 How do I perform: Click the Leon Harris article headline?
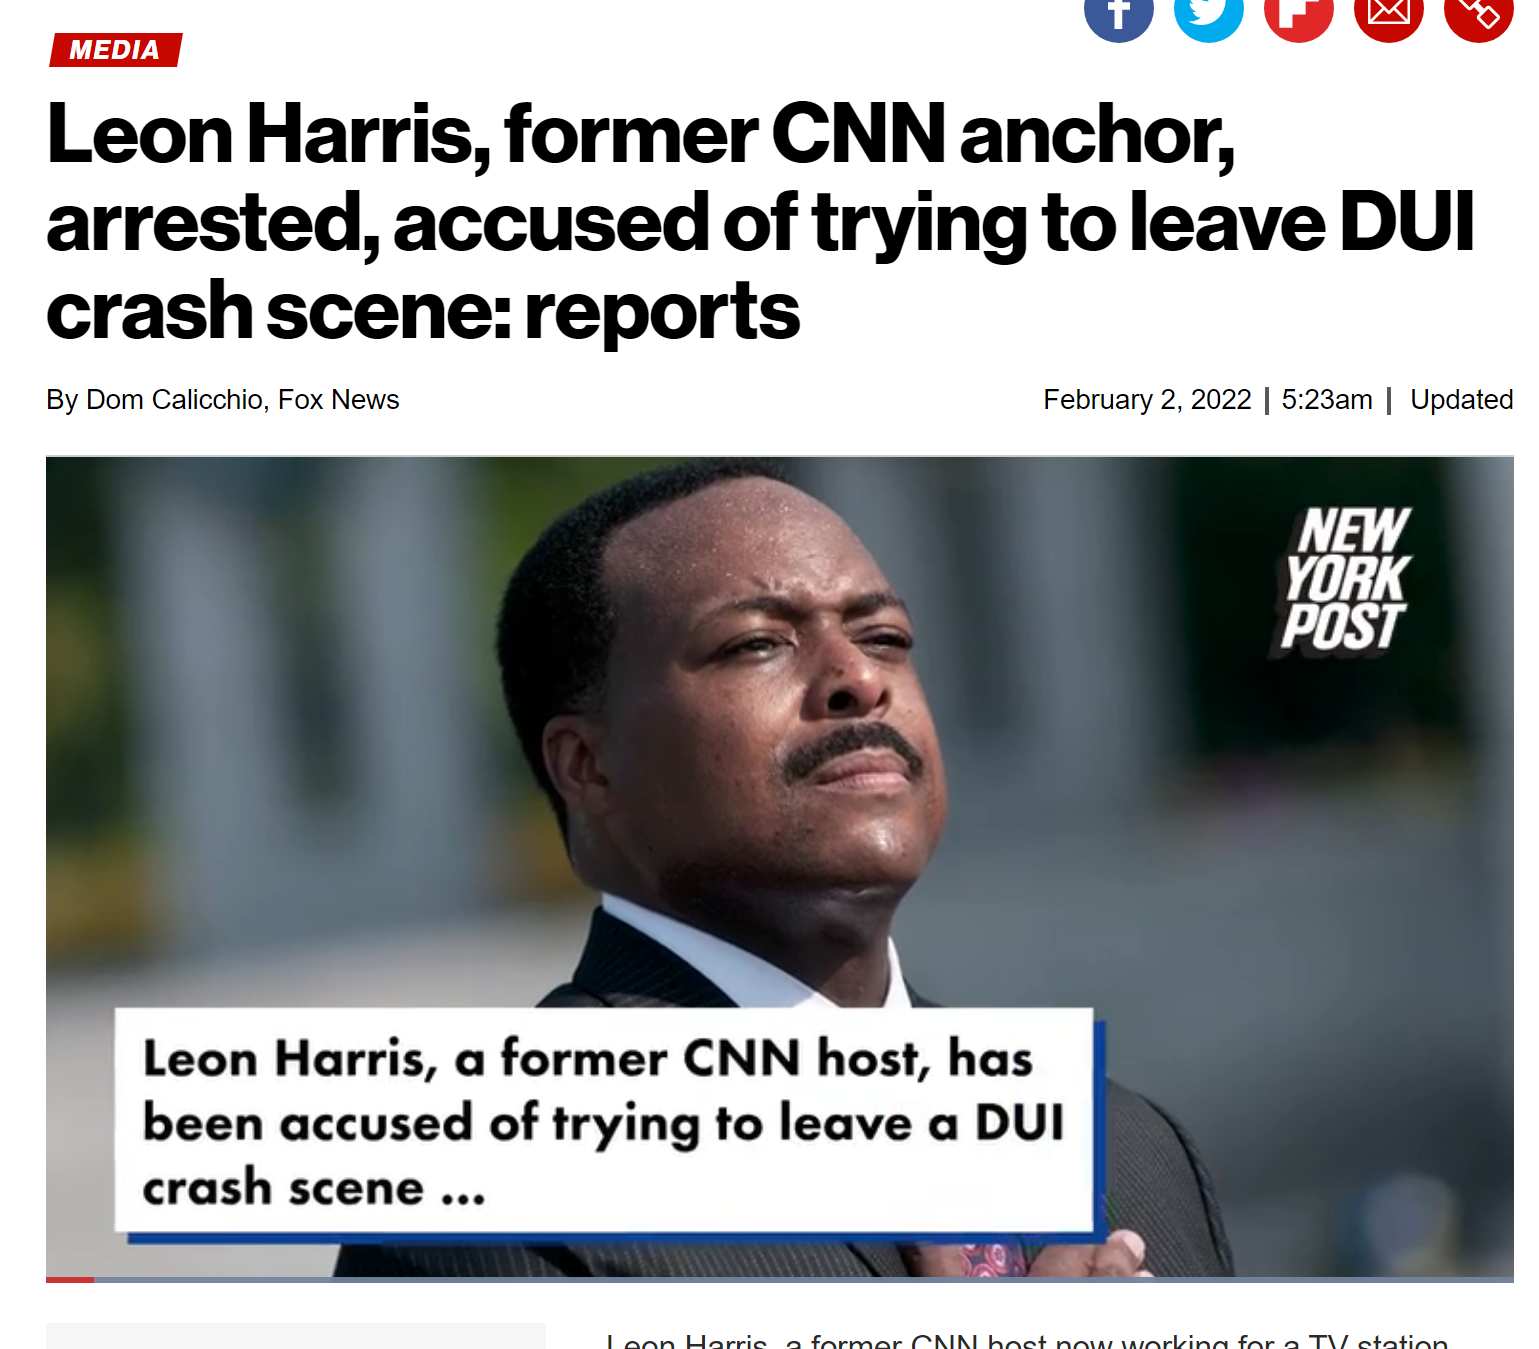(x=760, y=221)
